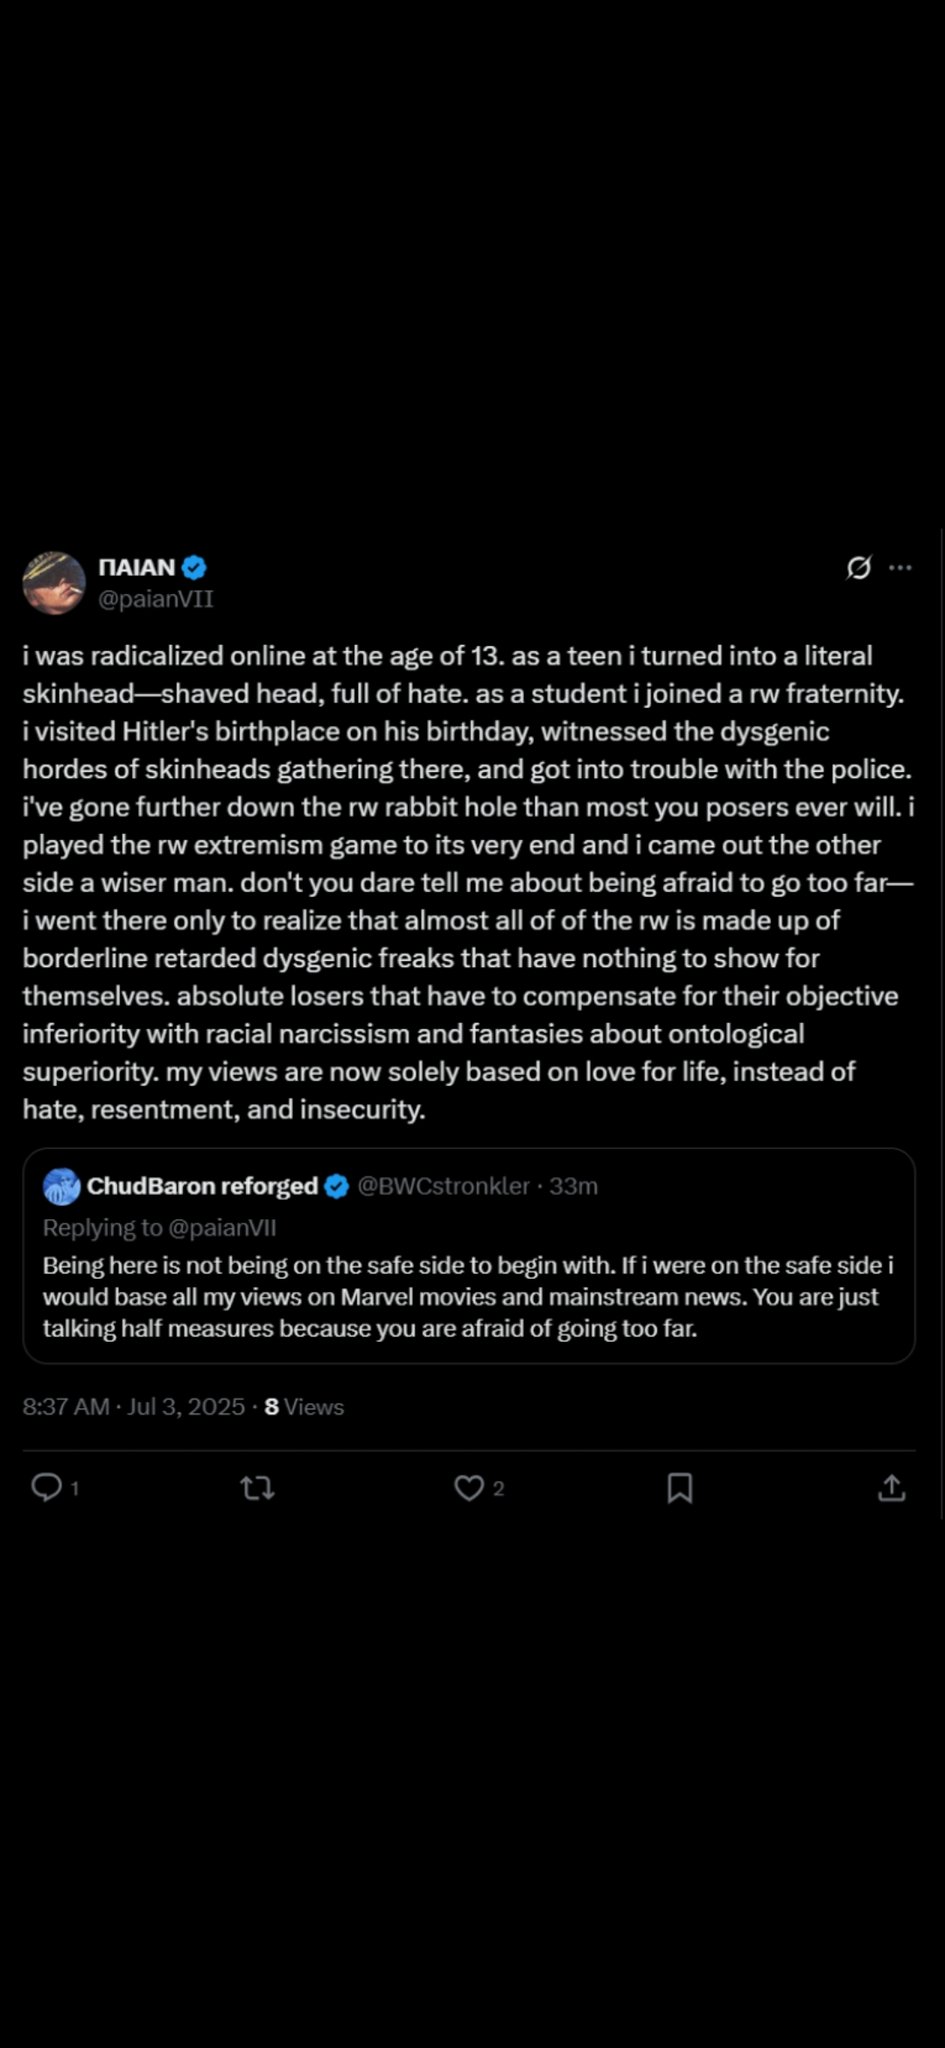Click the 8:37 AM · Jul 3, 2025 timestamp
The width and height of the screenshot is (945, 2048).
coord(133,1407)
